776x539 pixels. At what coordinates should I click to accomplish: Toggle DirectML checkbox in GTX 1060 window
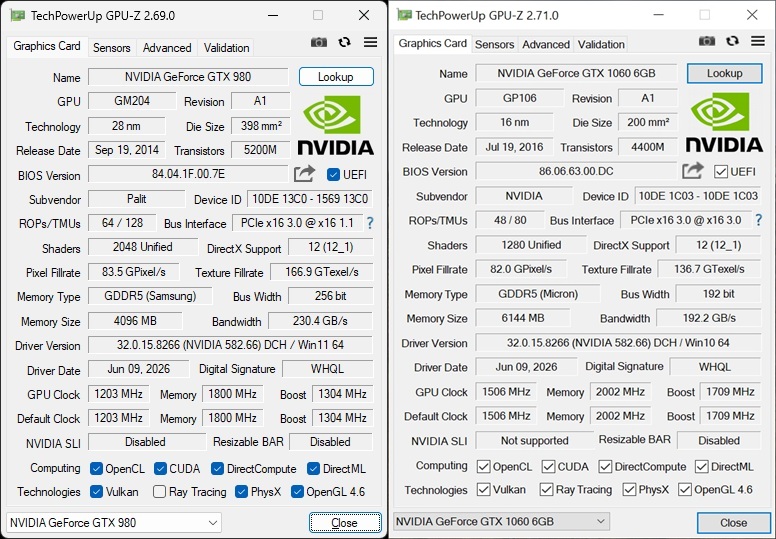tap(701, 466)
